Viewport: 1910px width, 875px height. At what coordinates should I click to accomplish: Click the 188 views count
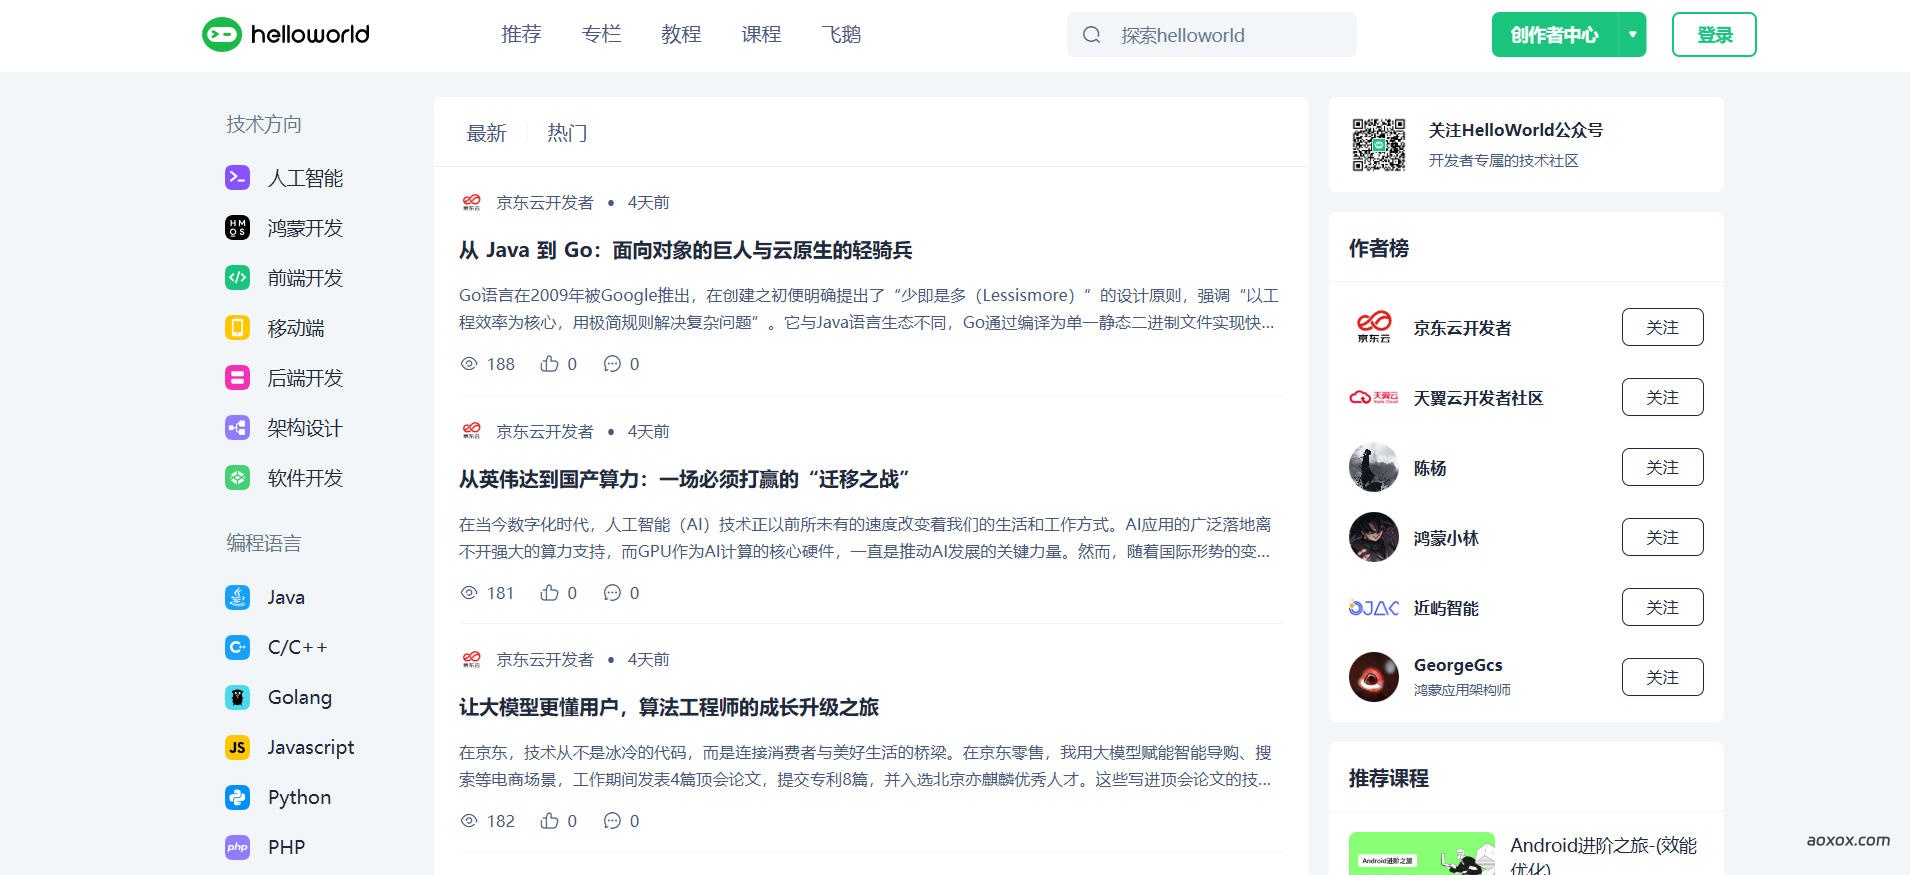(500, 364)
